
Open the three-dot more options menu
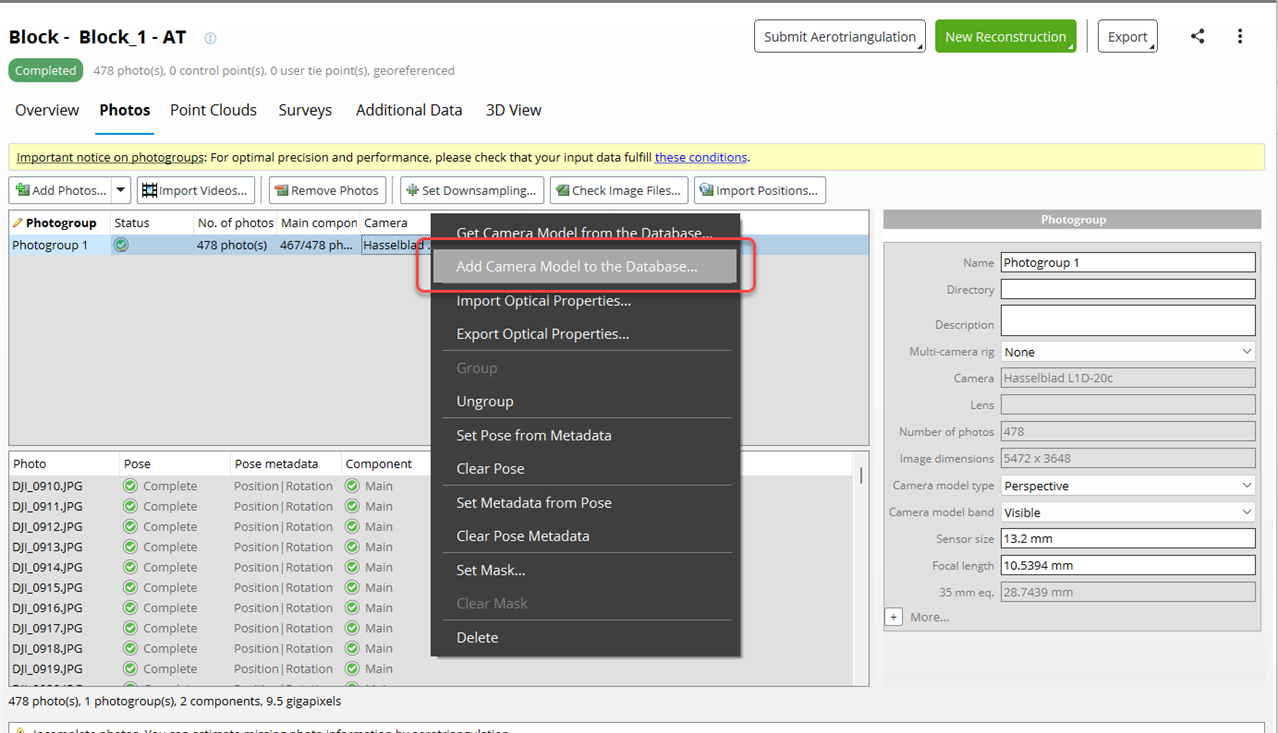(x=1240, y=37)
